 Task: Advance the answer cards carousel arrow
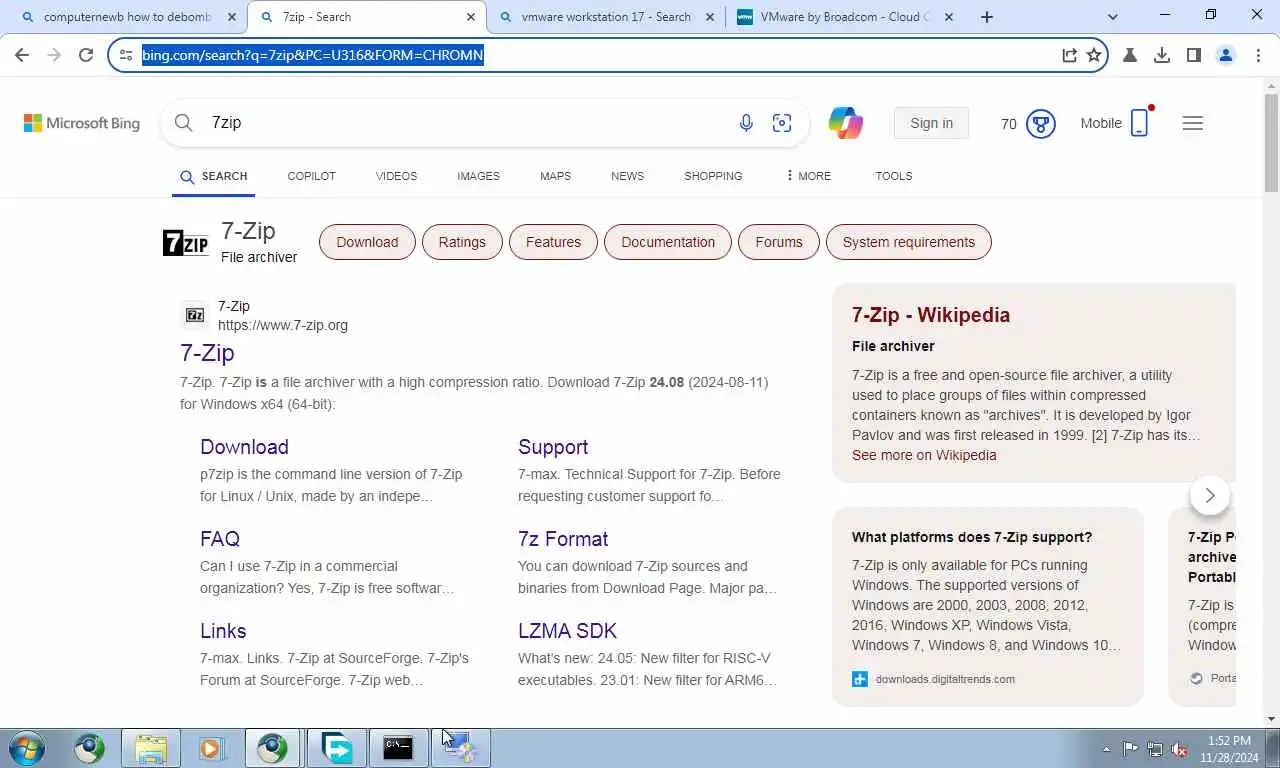1210,495
